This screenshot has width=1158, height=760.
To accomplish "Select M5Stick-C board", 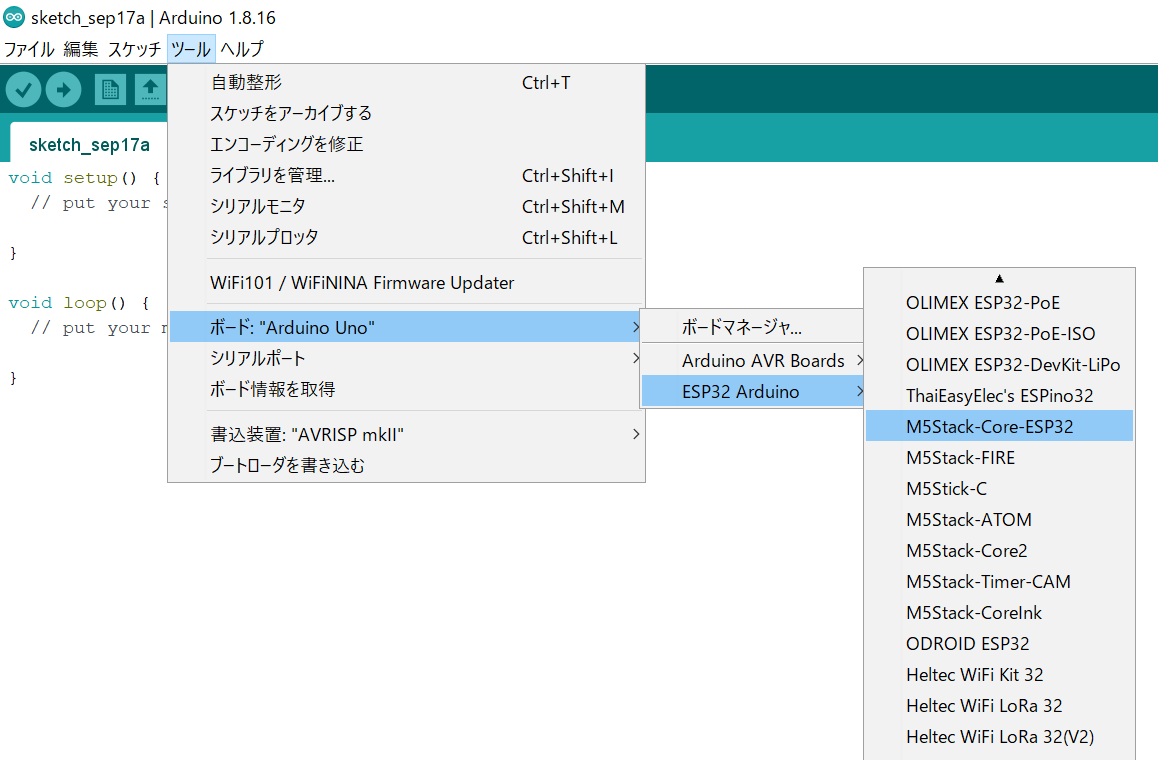I will click(999, 489).
